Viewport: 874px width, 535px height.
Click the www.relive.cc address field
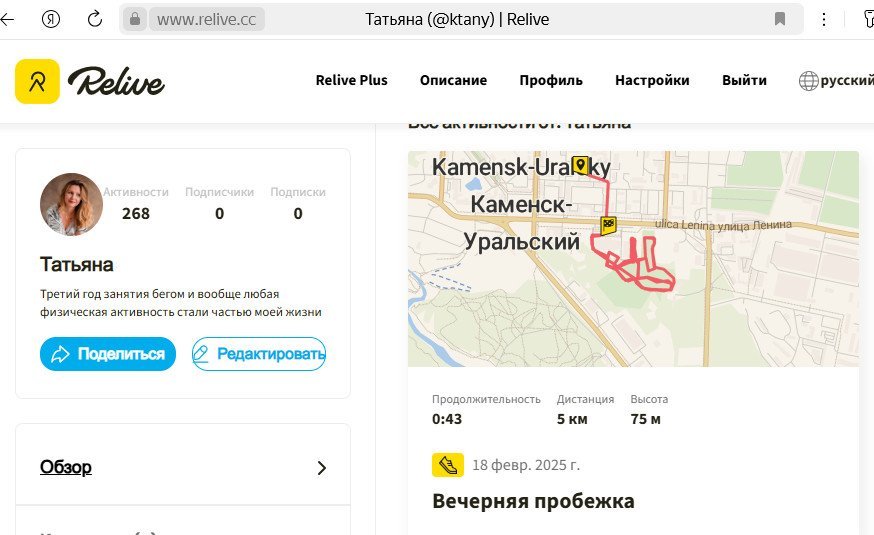coord(207,20)
